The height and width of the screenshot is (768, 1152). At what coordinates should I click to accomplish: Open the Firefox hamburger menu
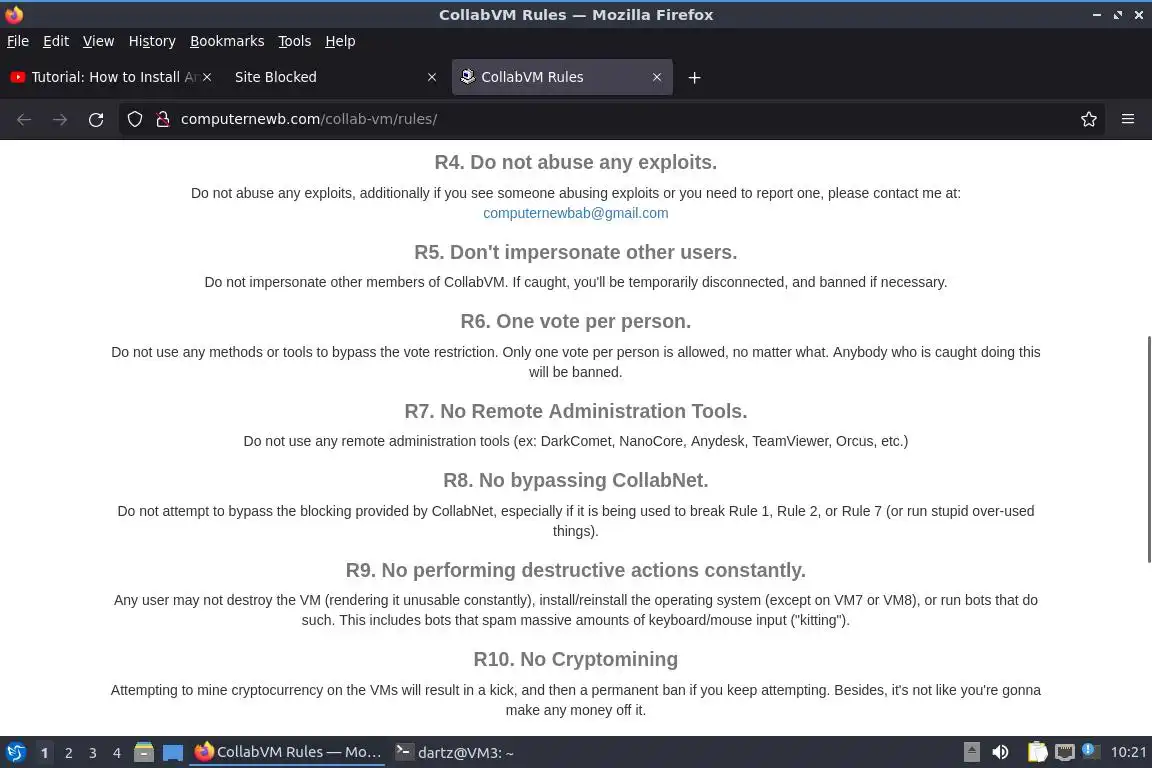click(1128, 119)
